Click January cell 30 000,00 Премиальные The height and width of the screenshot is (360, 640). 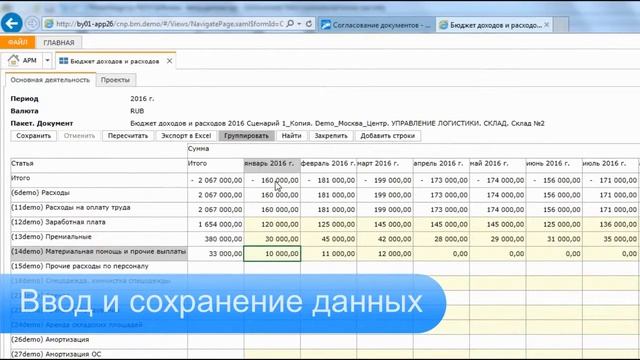click(272, 239)
